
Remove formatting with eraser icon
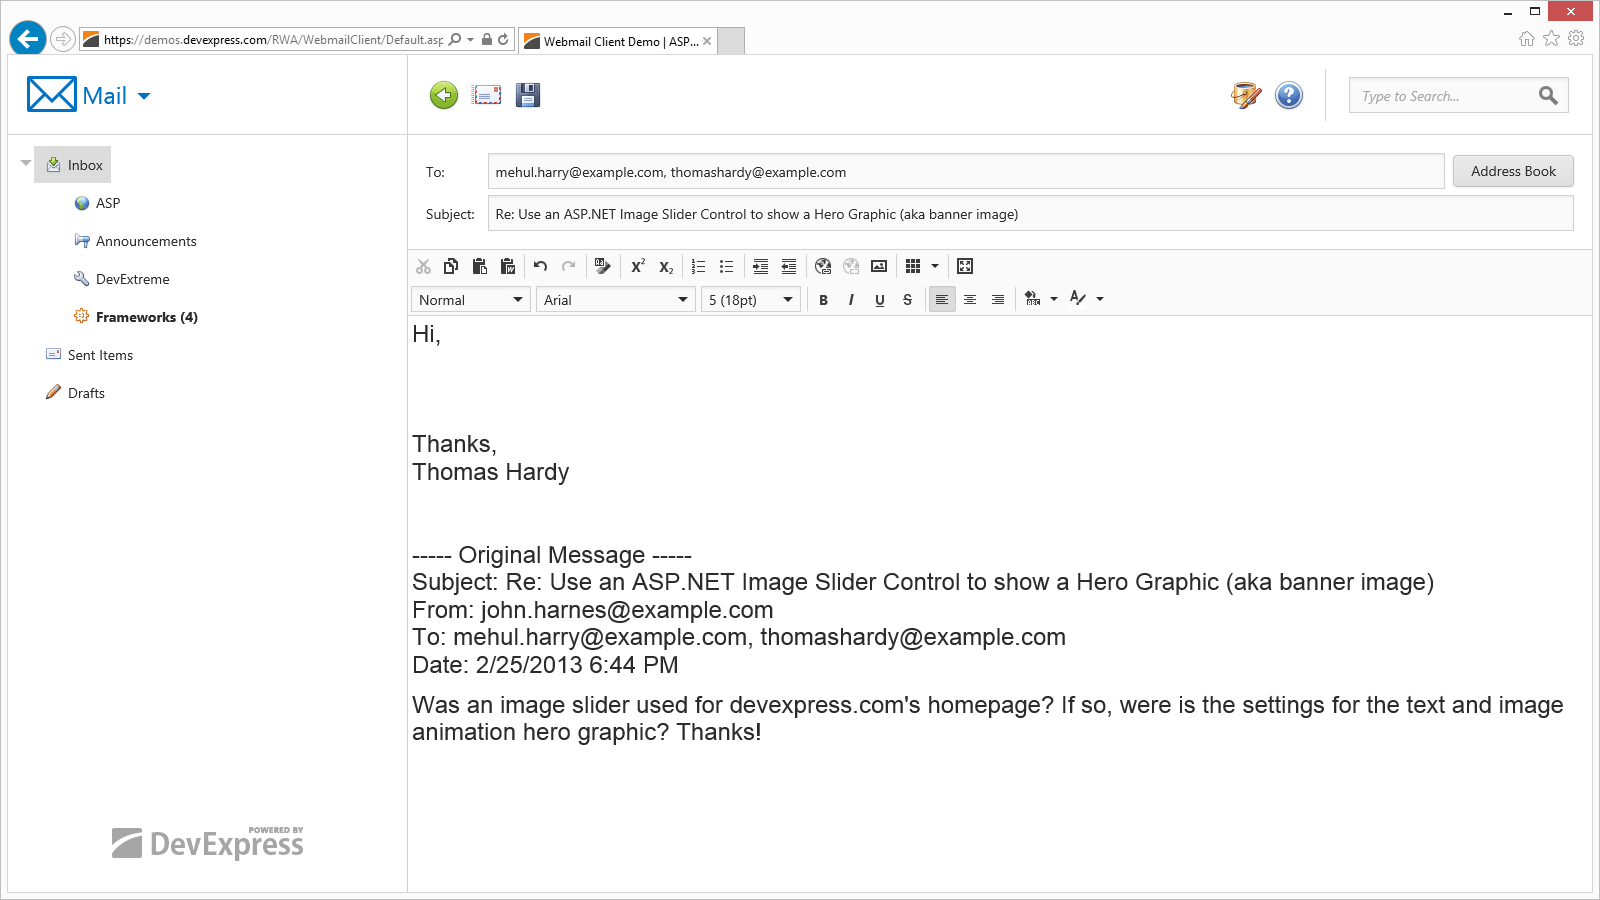(602, 266)
